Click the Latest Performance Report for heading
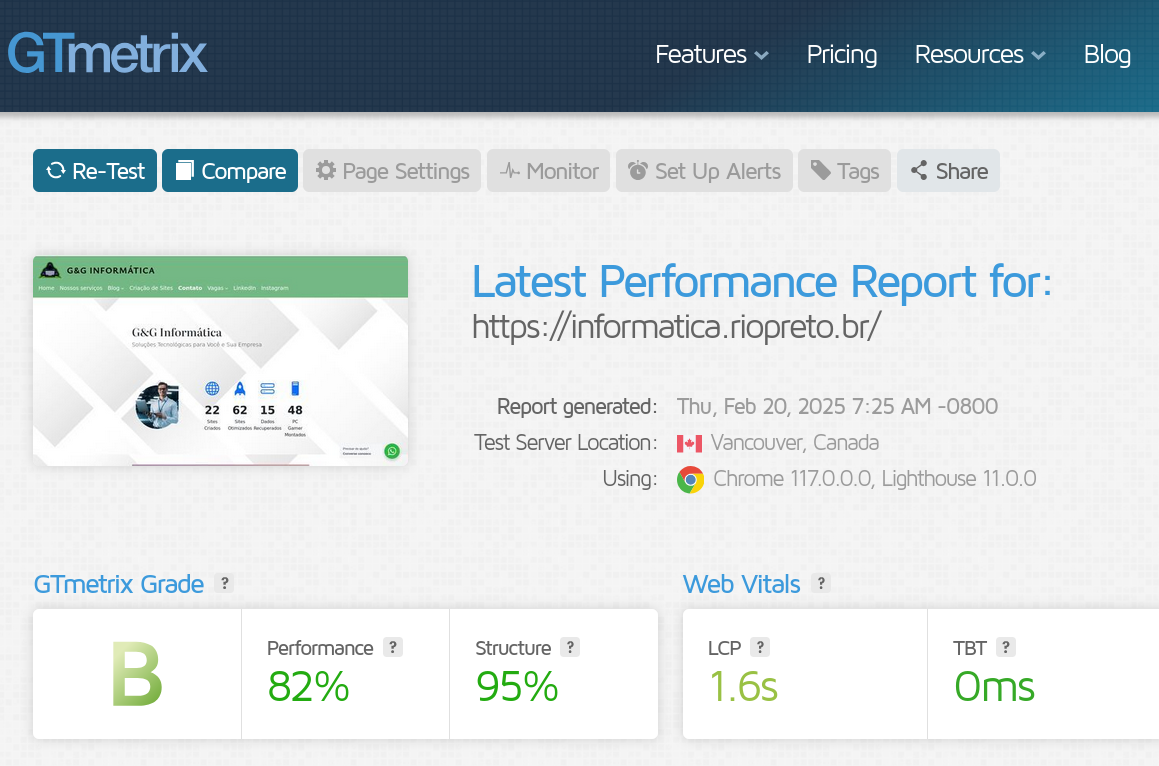Viewport: 1159px width, 766px height. 762,282
